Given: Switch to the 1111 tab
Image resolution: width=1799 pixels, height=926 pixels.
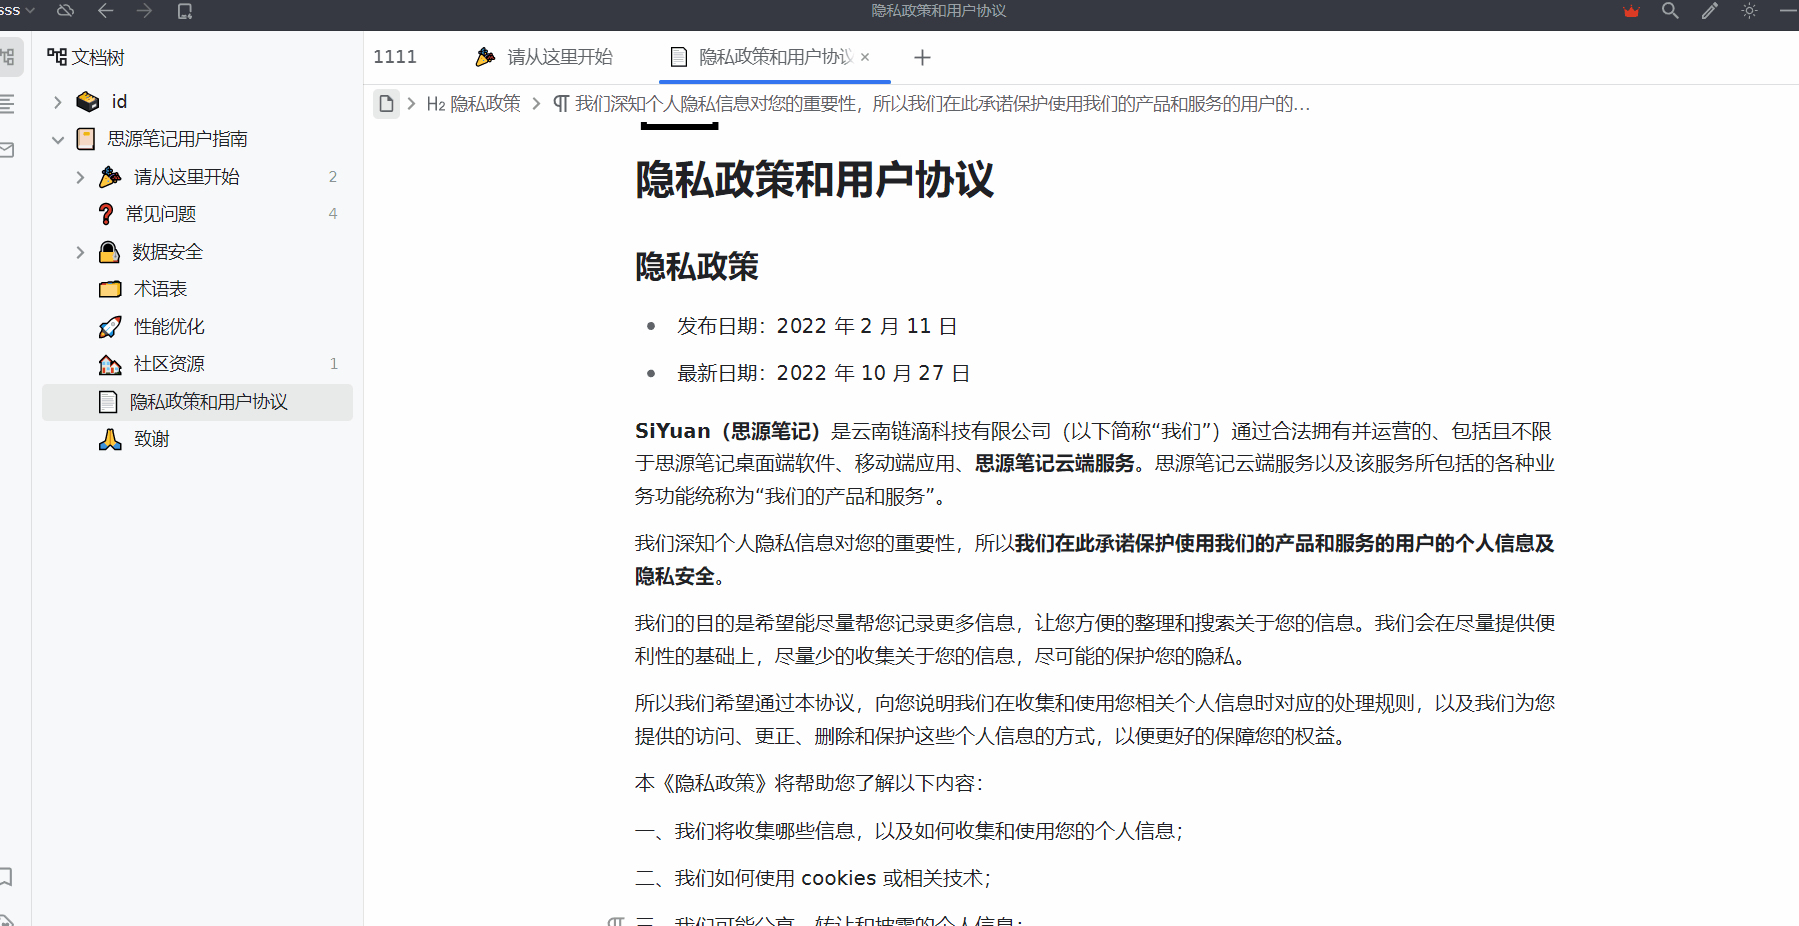Looking at the screenshot, I should coord(395,57).
